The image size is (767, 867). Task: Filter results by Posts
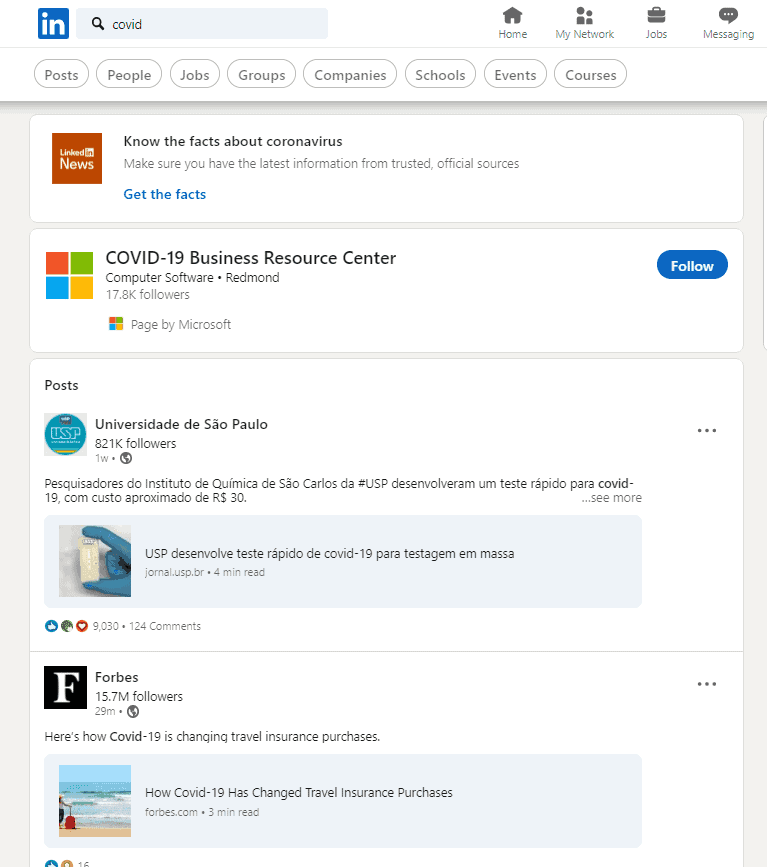pyautogui.click(x=61, y=74)
